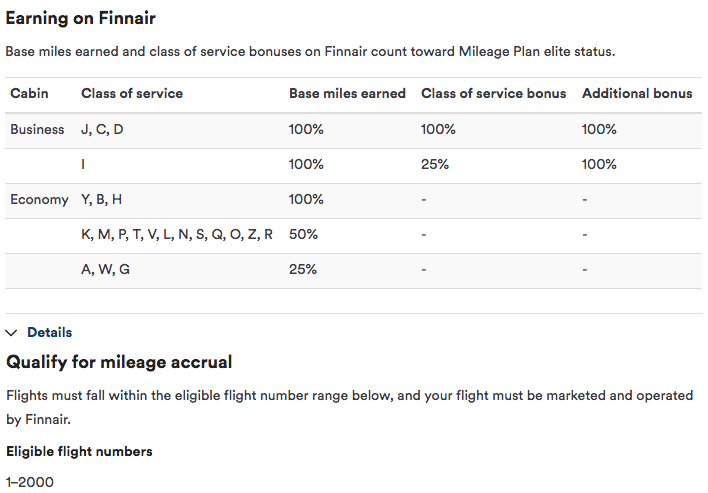Click the Economy cabin cell
The image size is (708, 493).
click(x=39, y=199)
